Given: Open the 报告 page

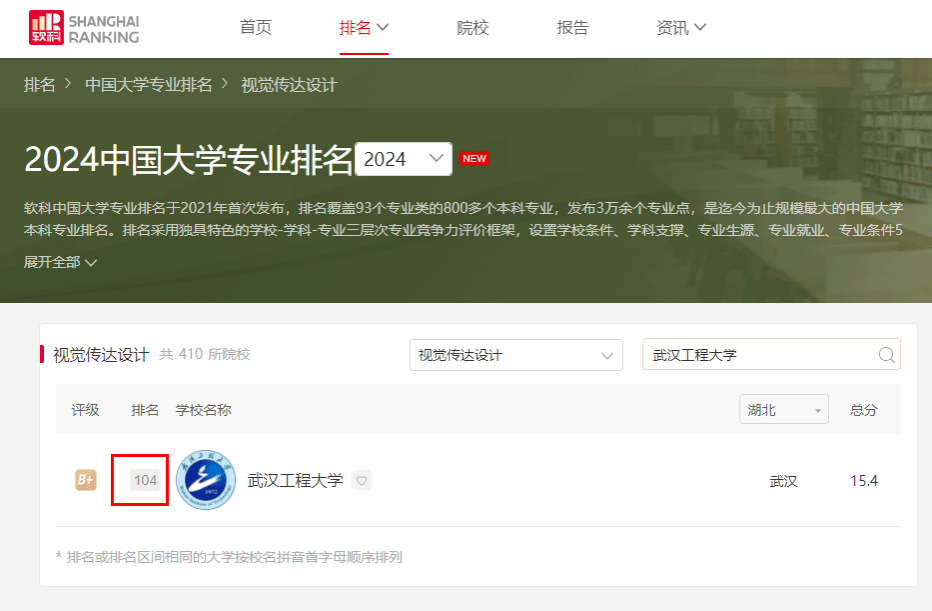Looking at the screenshot, I should point(573,28).
